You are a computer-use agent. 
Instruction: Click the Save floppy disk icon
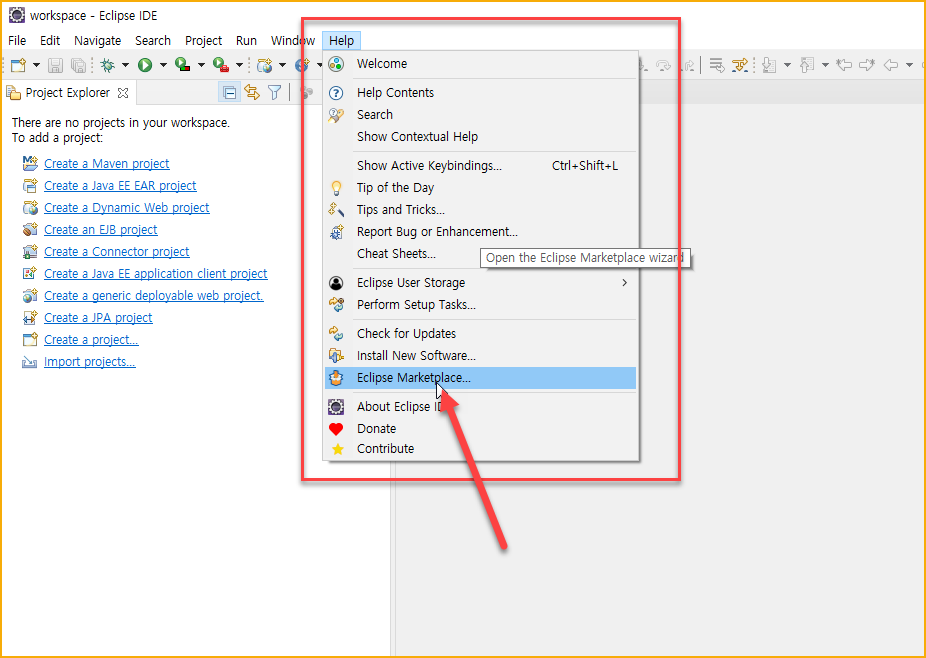(56, 65)
